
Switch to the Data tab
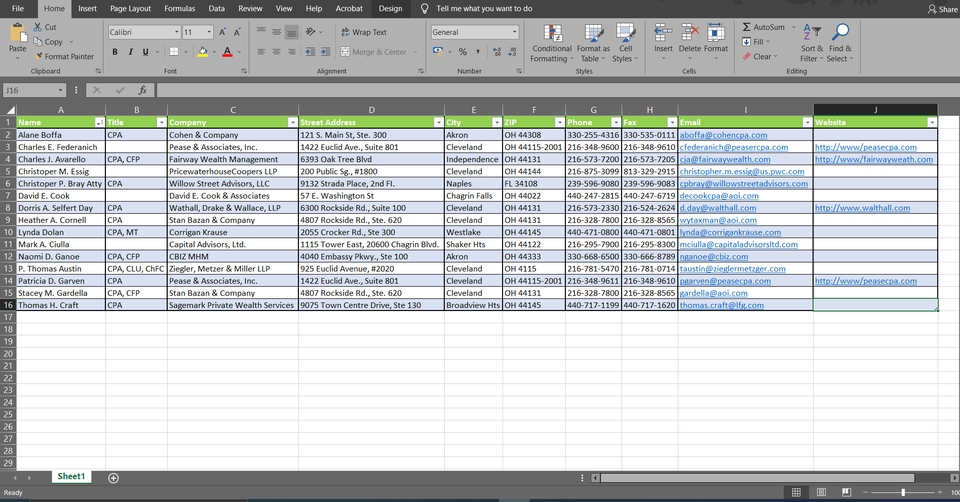[216, 9]
